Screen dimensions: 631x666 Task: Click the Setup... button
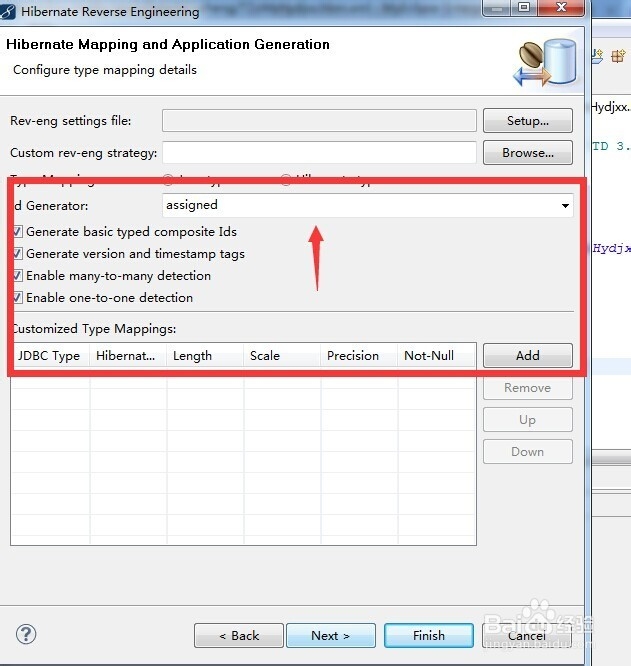(x=528, y=121)
